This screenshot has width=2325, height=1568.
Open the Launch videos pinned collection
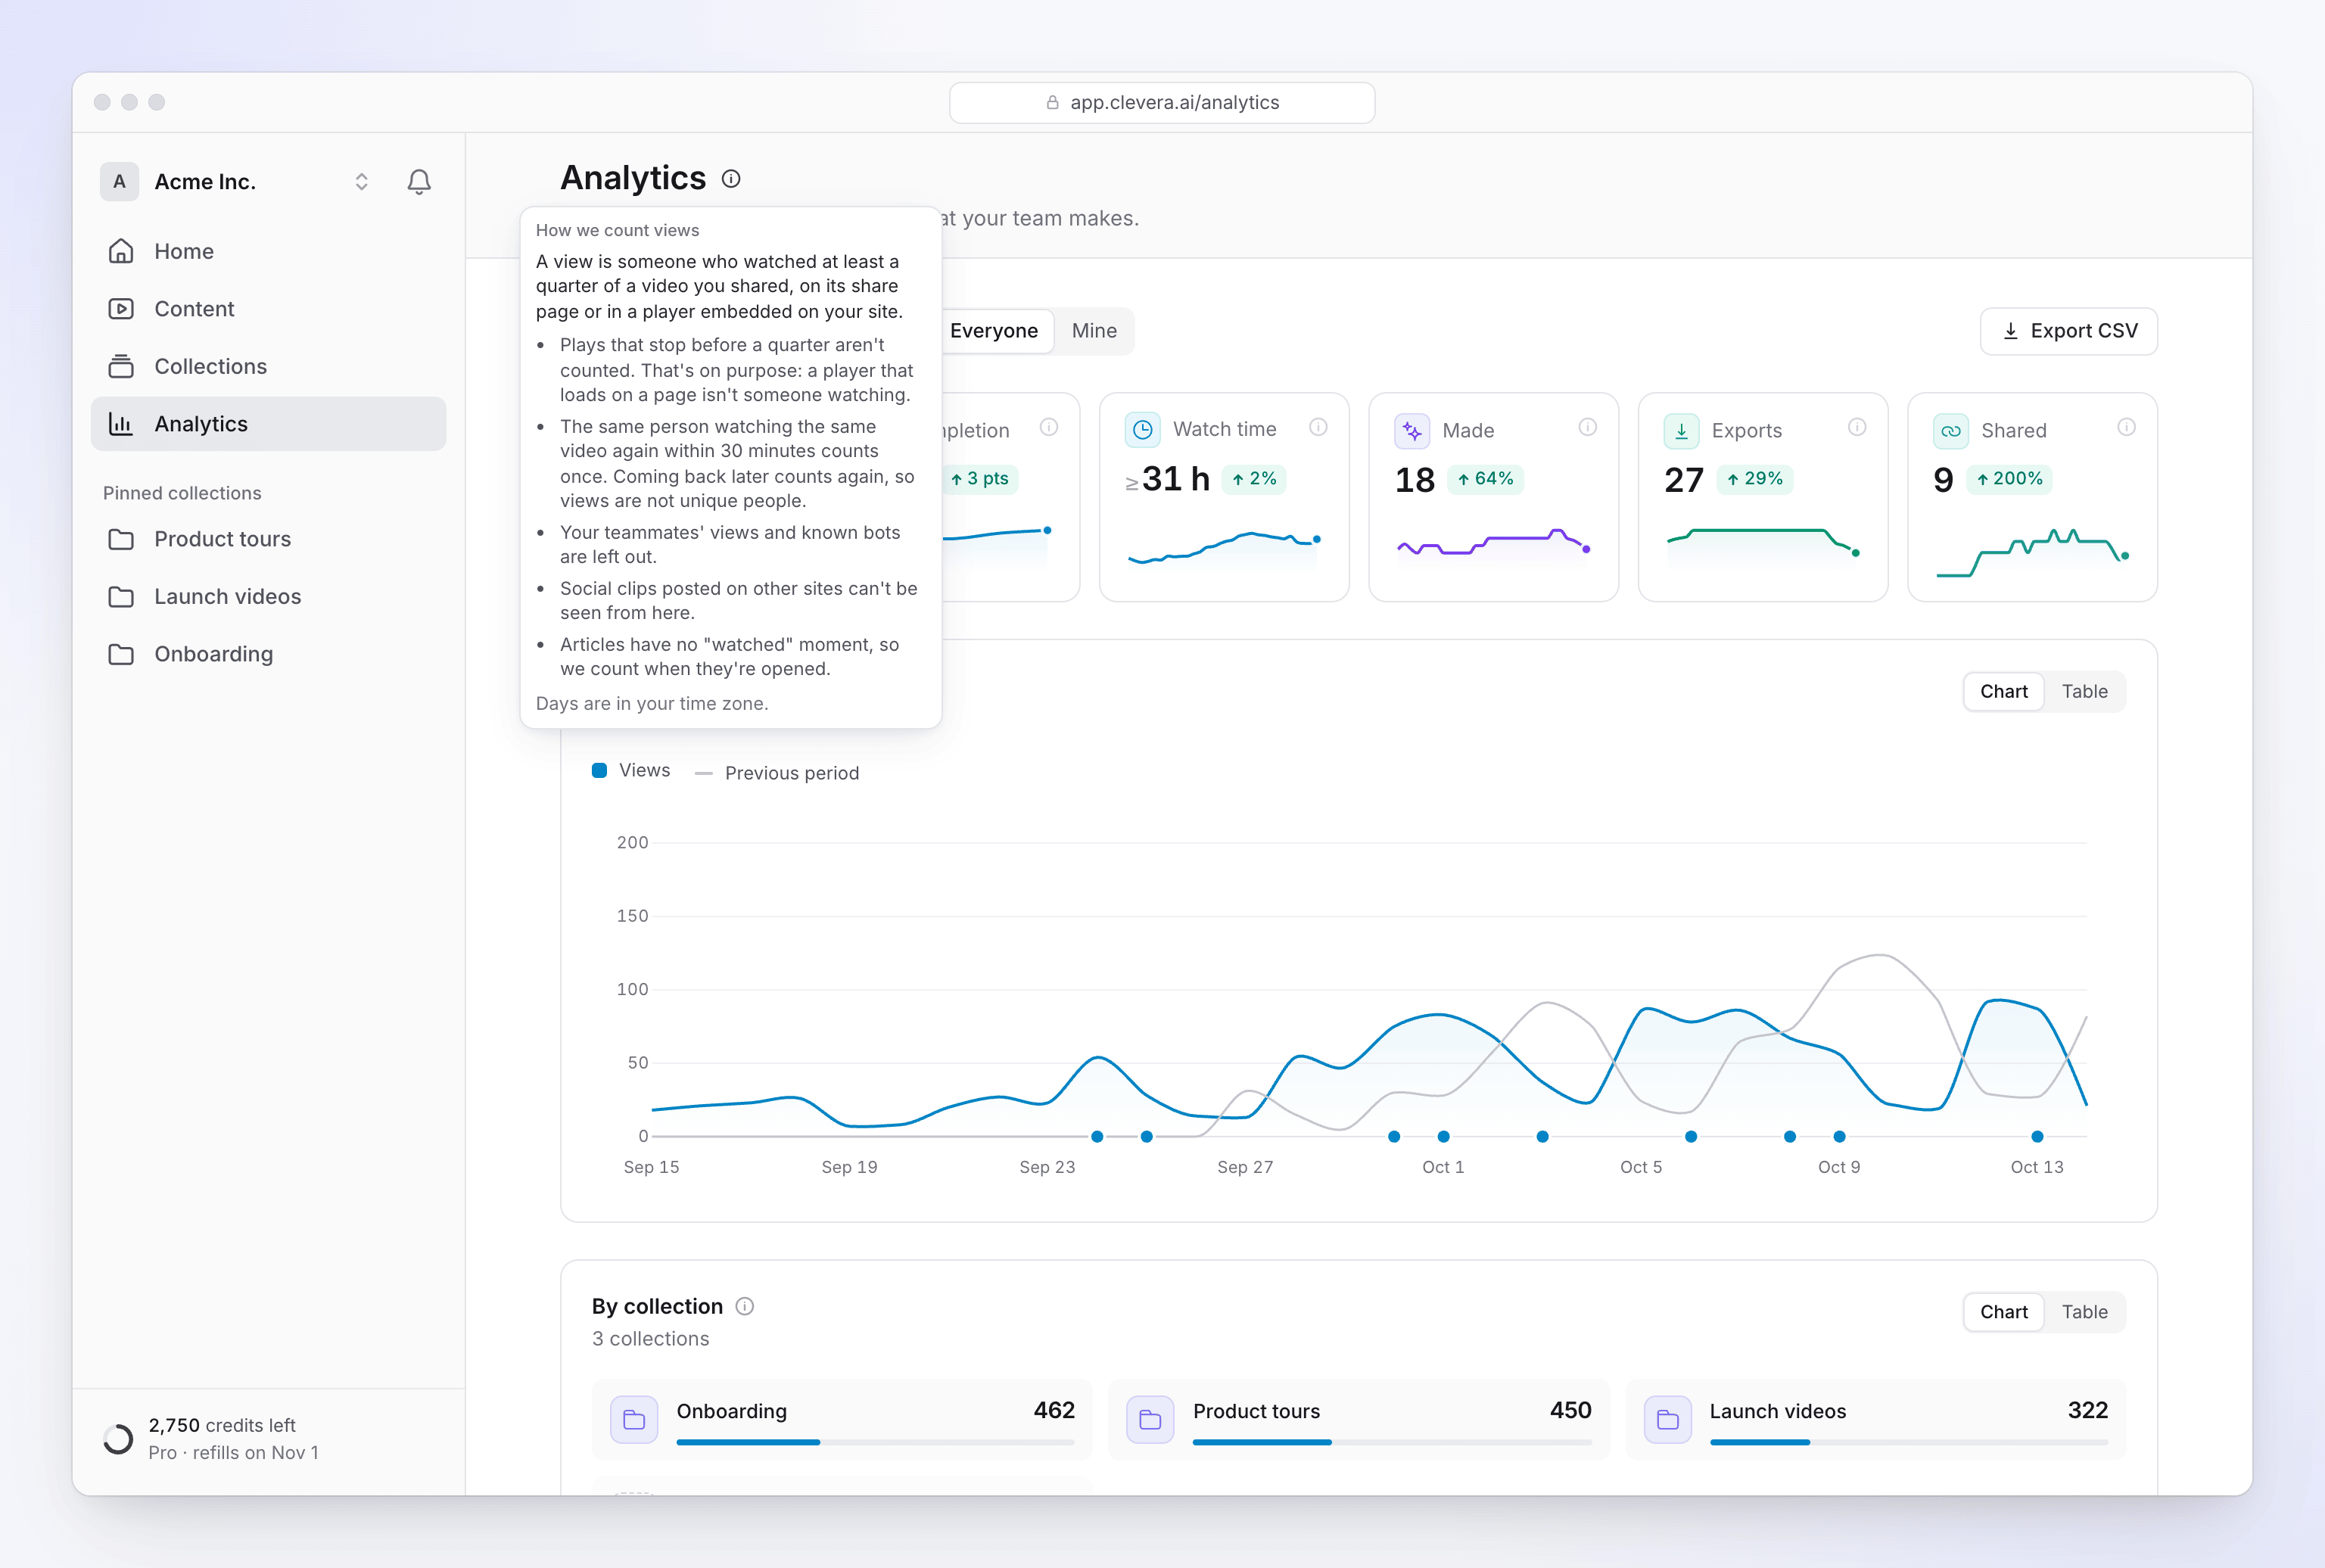click(x=268, y=597)
